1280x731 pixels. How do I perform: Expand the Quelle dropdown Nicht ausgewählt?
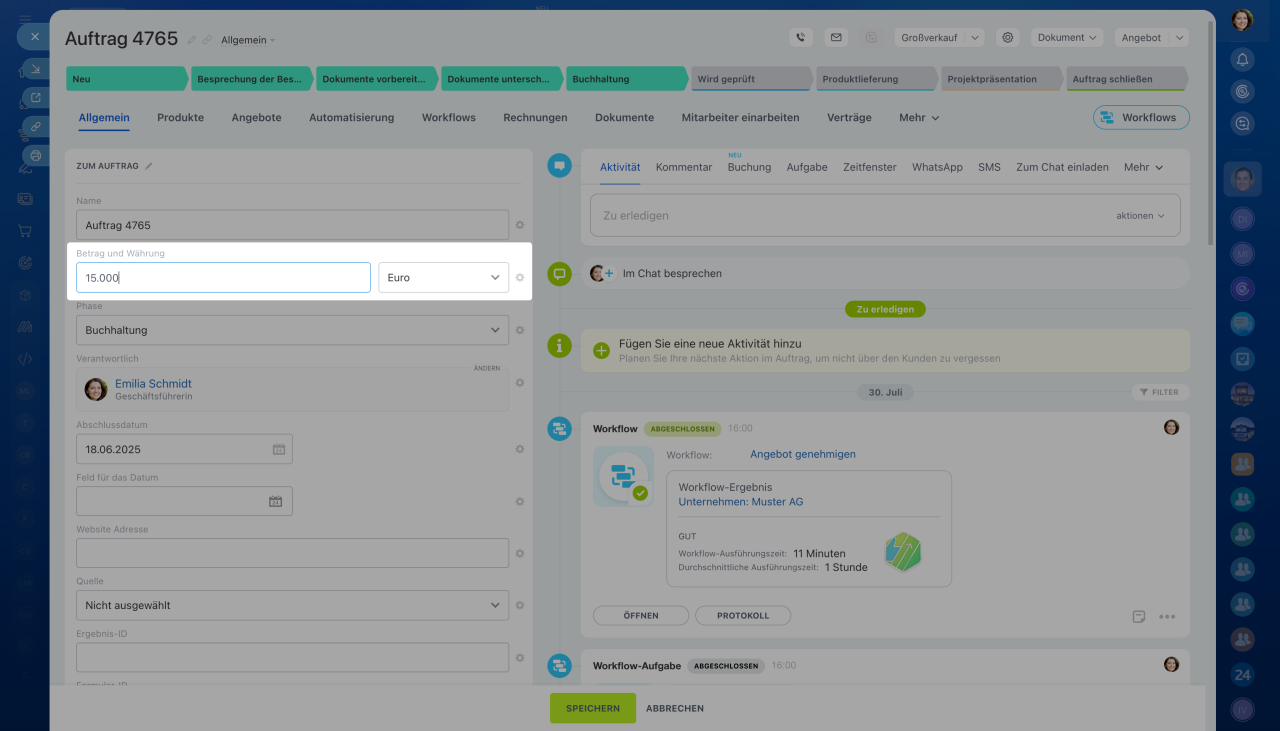292,605
